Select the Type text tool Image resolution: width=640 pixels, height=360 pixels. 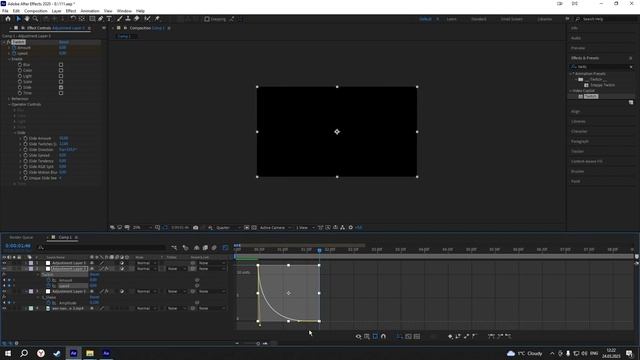pyautogui.click(x=109, y=19)
